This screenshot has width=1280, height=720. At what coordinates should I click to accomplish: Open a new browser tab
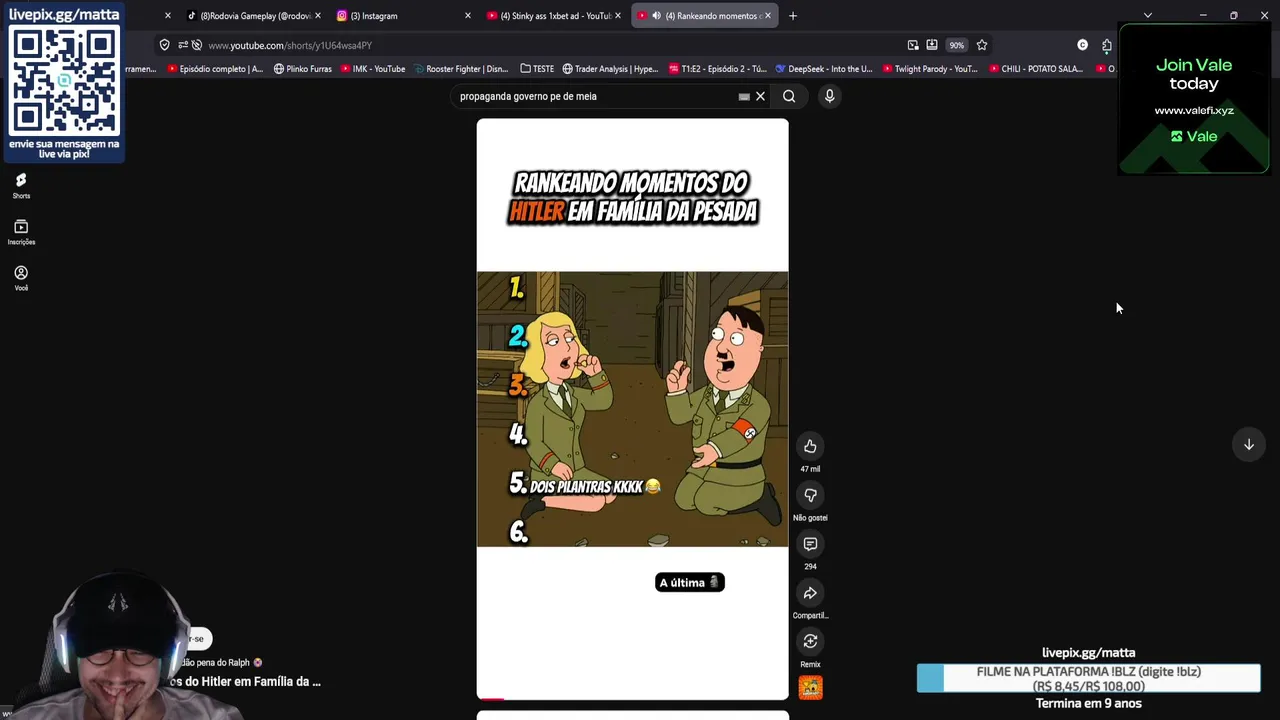tap(793, 16)
